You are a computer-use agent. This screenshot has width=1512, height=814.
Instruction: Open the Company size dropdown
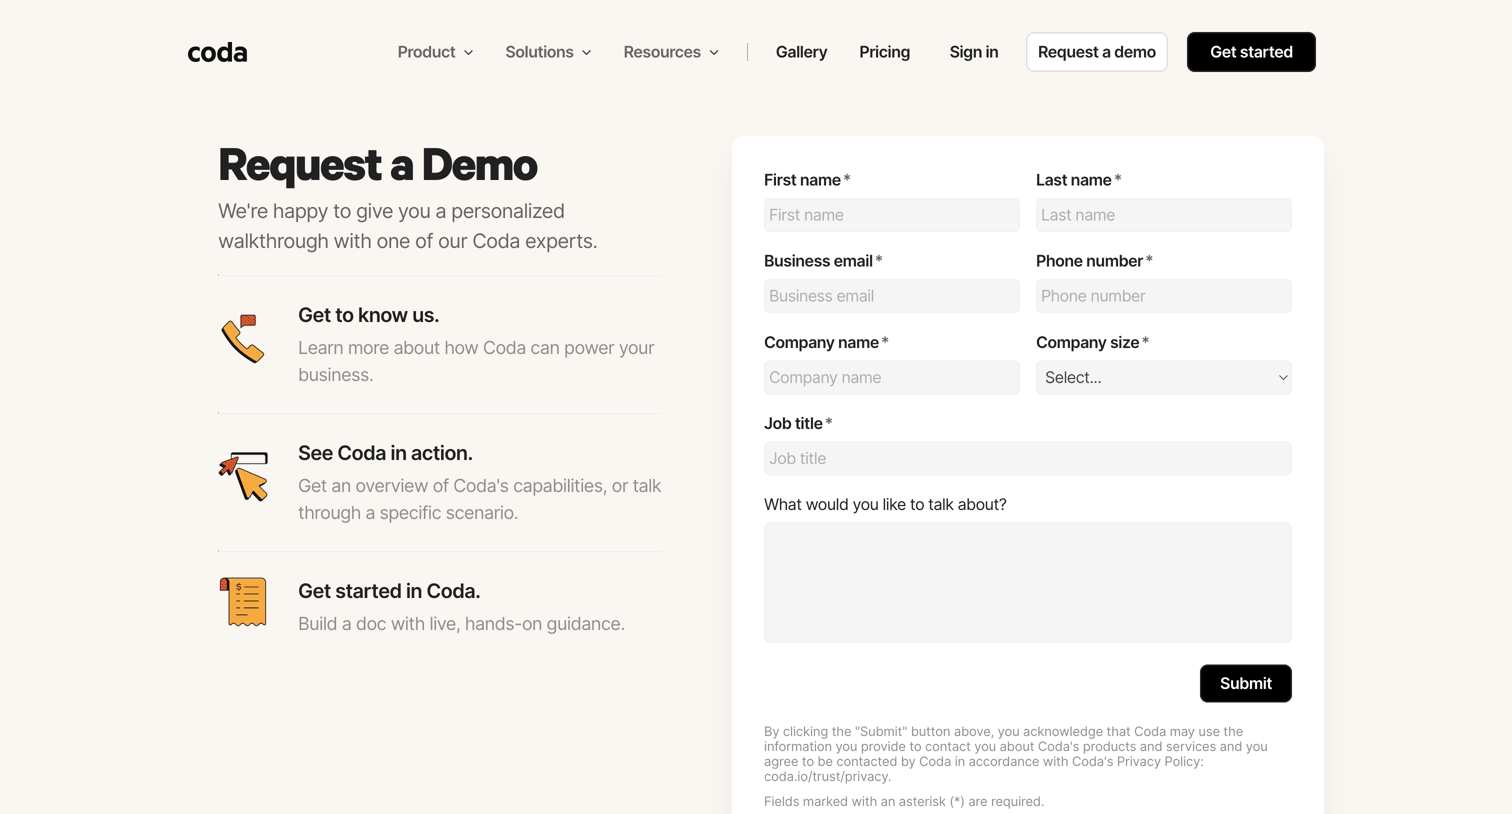(1163, 377)
